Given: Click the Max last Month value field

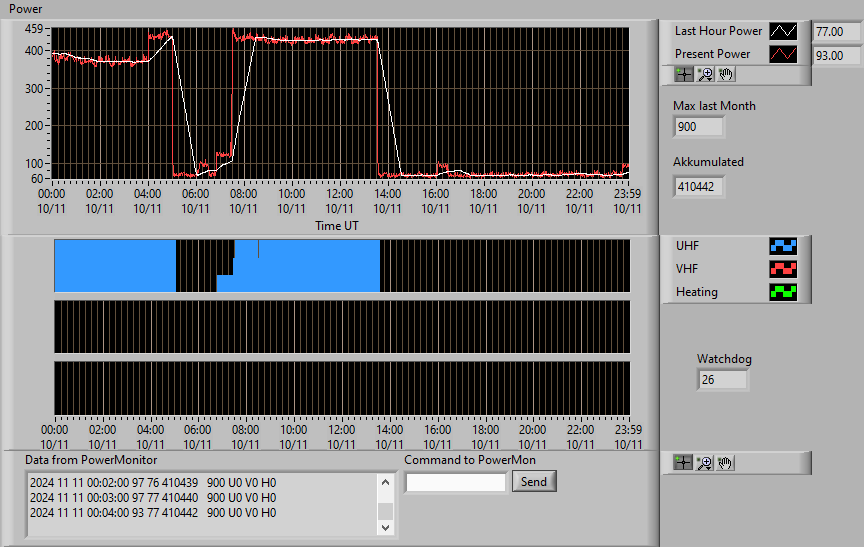Looking at the screenshot, I should pos(698,127).
